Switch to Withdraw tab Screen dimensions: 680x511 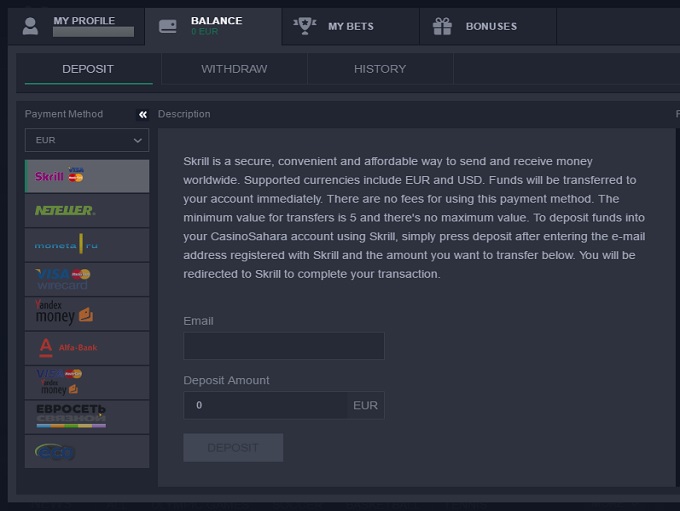coord(234,69)
